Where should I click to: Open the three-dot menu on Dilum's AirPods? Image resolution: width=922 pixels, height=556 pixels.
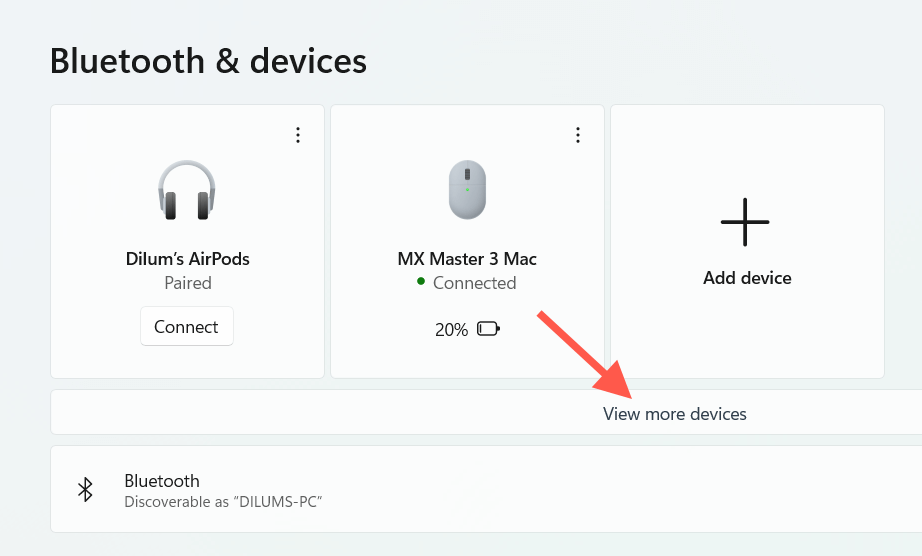[x=298, y=135]
